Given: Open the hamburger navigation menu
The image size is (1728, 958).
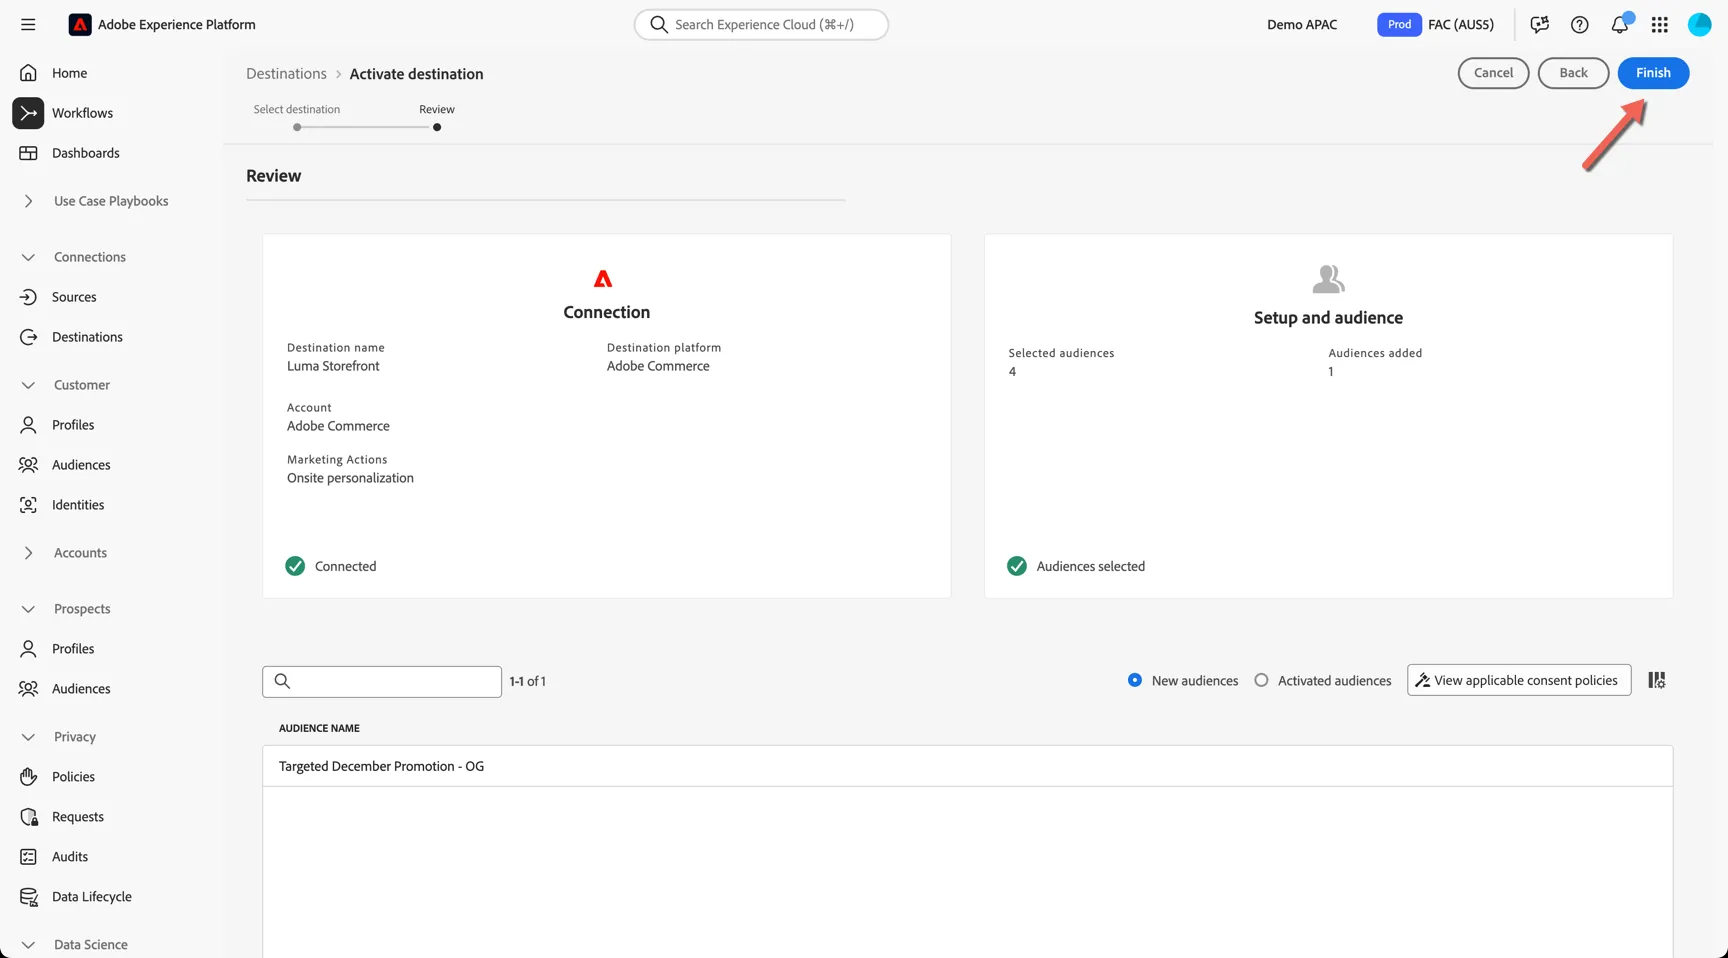Looking at the screenshot, I should [28, 24].
